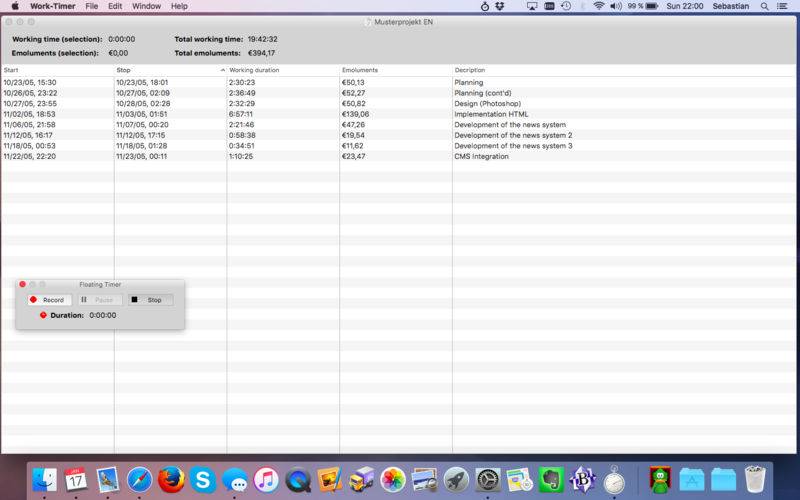Sort by the Stop column header
The width and height of the screenshot is (800, 500).
pyautogui.click(x=170, y=70)
